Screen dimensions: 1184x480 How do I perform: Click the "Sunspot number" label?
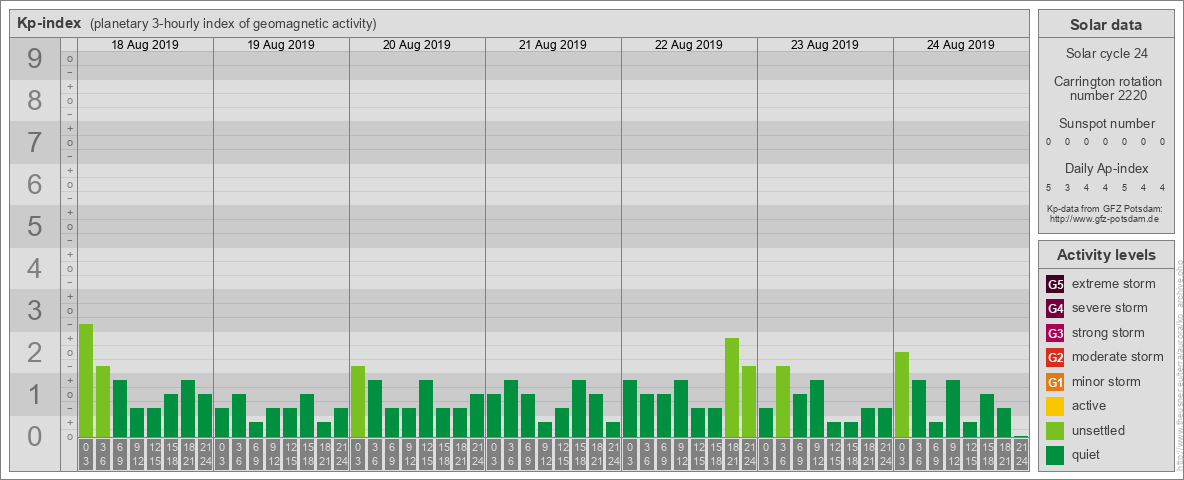1107,124
